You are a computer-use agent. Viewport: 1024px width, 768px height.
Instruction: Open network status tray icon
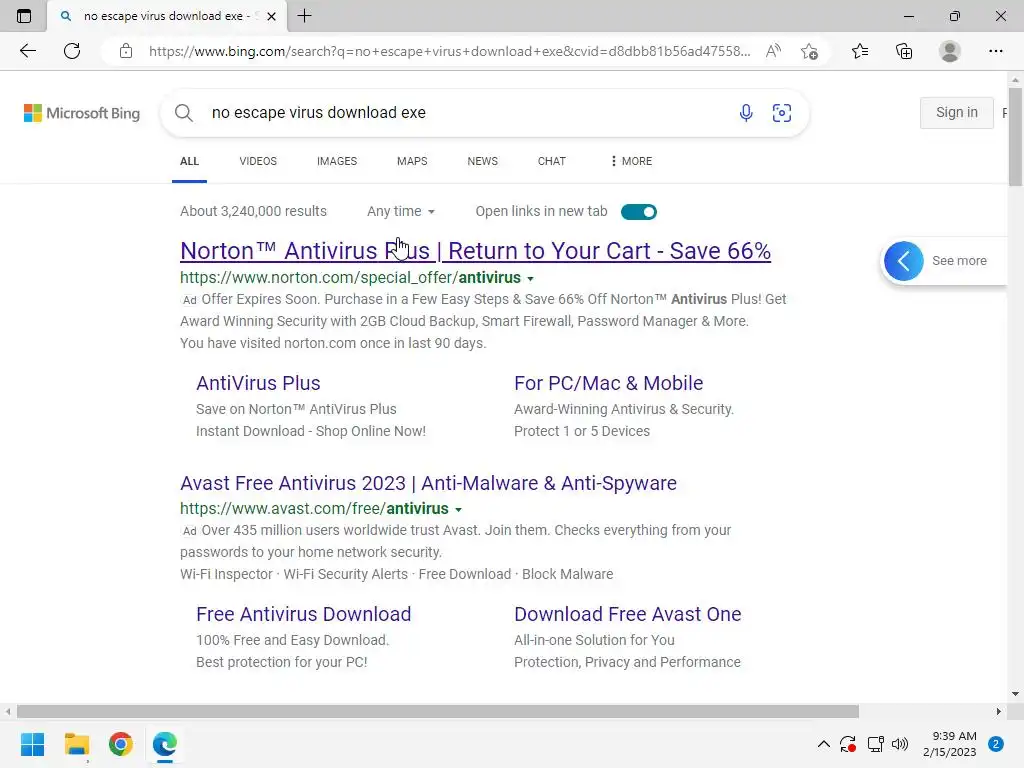[x=875, y=744]
